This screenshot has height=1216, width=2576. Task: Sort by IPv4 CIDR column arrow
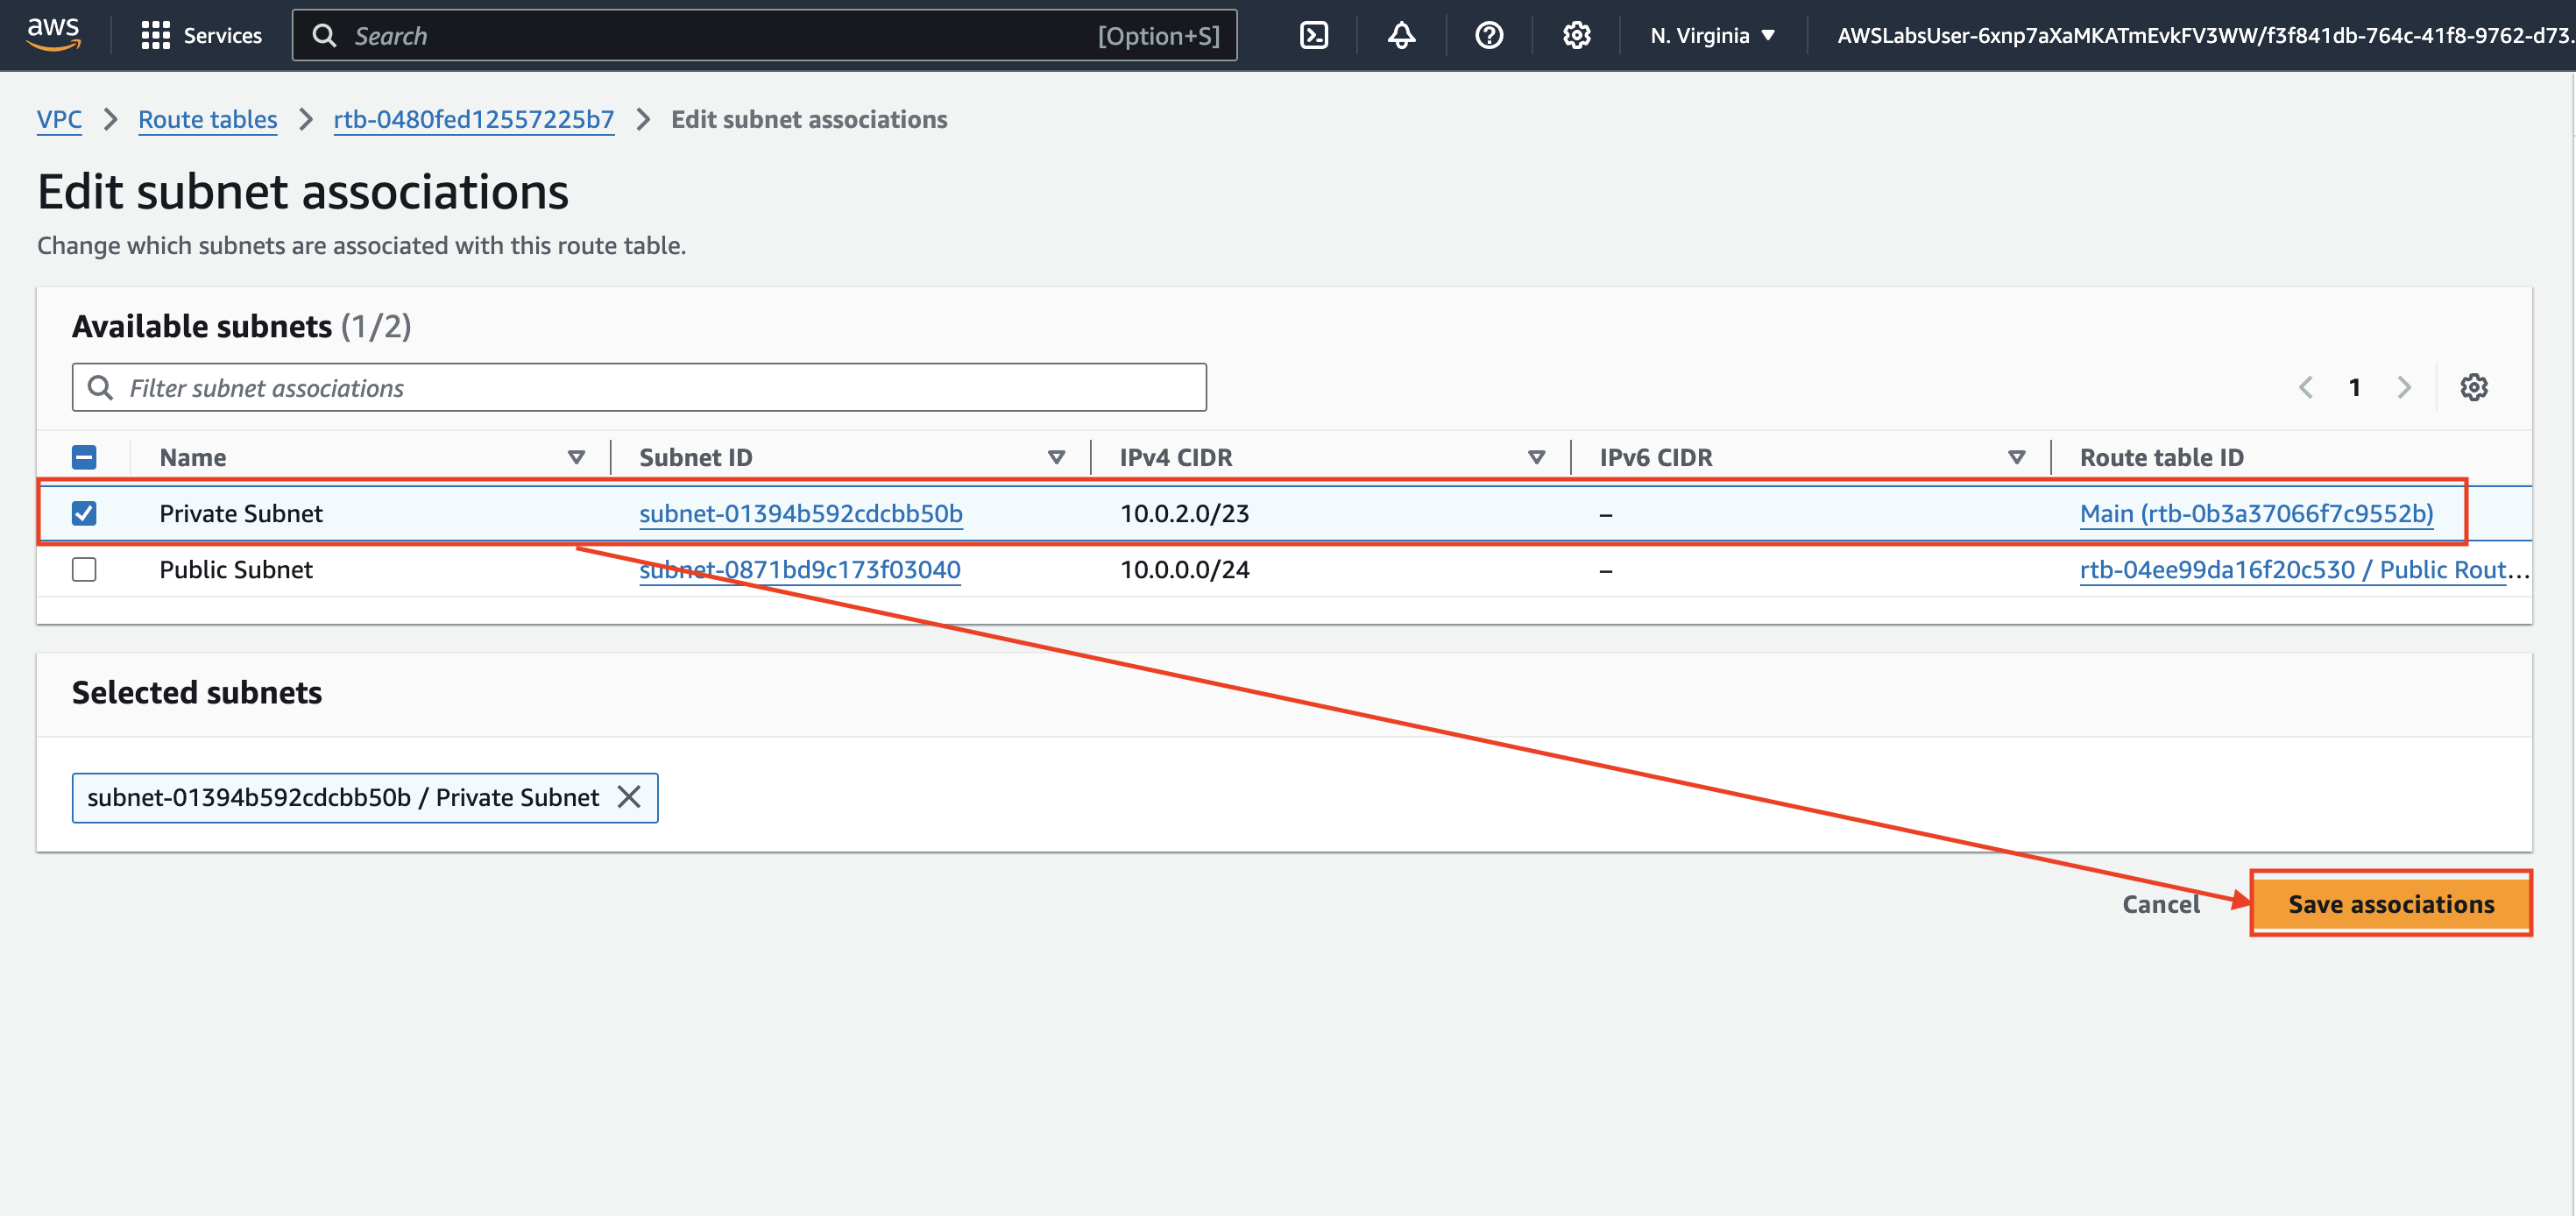pos(1536,457)
